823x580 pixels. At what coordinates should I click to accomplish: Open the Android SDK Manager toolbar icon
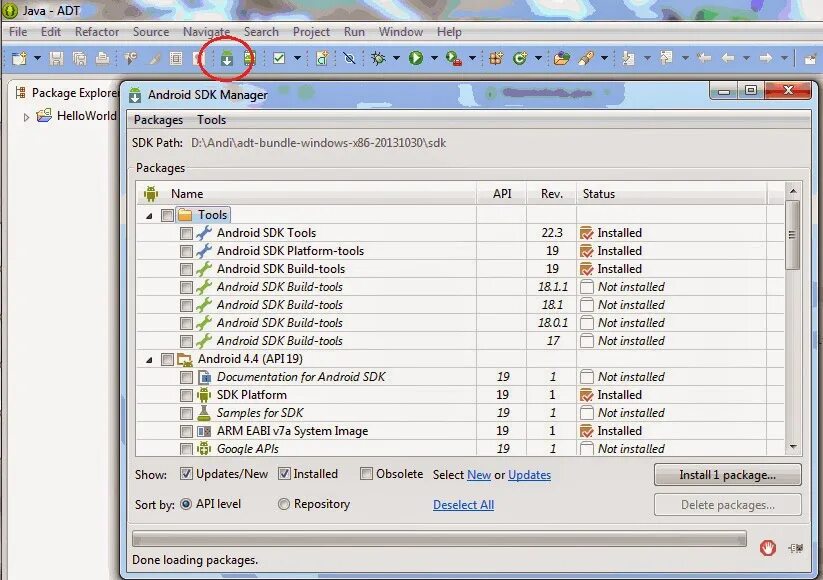click(226, 58)
